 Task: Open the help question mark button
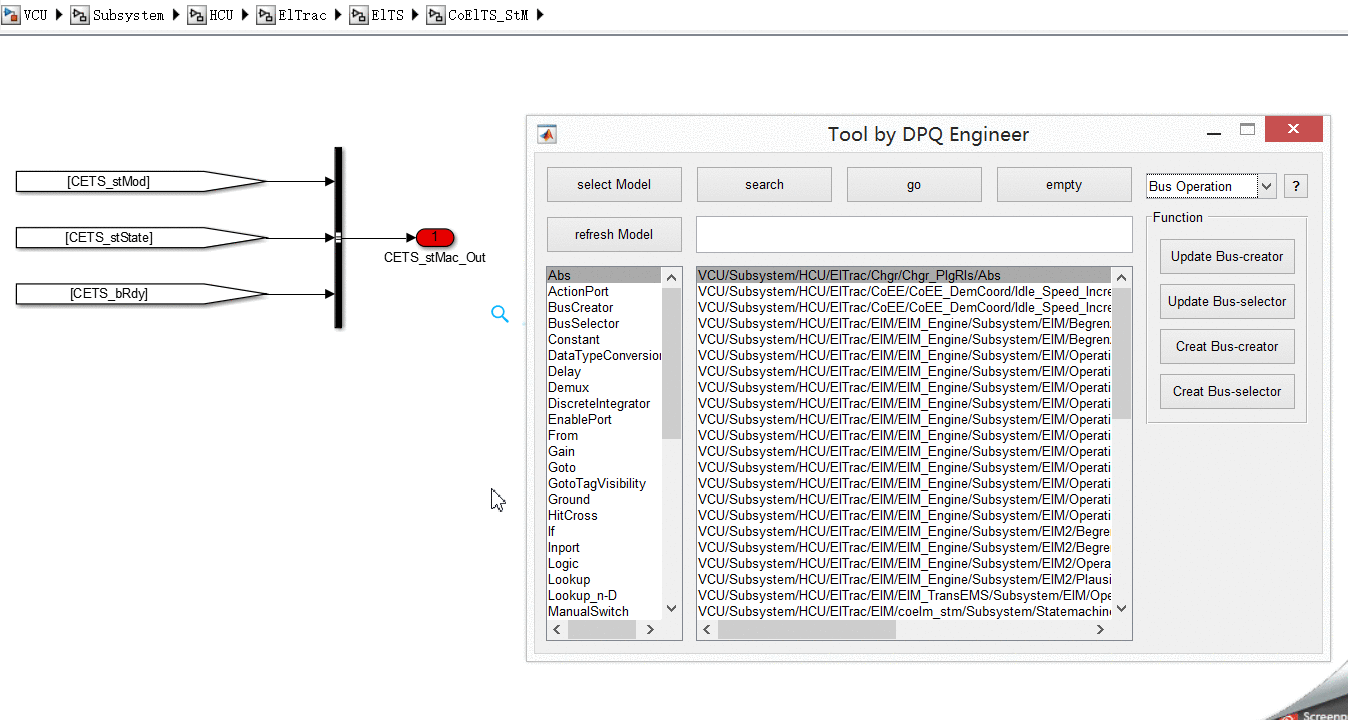coord(1295,186)
